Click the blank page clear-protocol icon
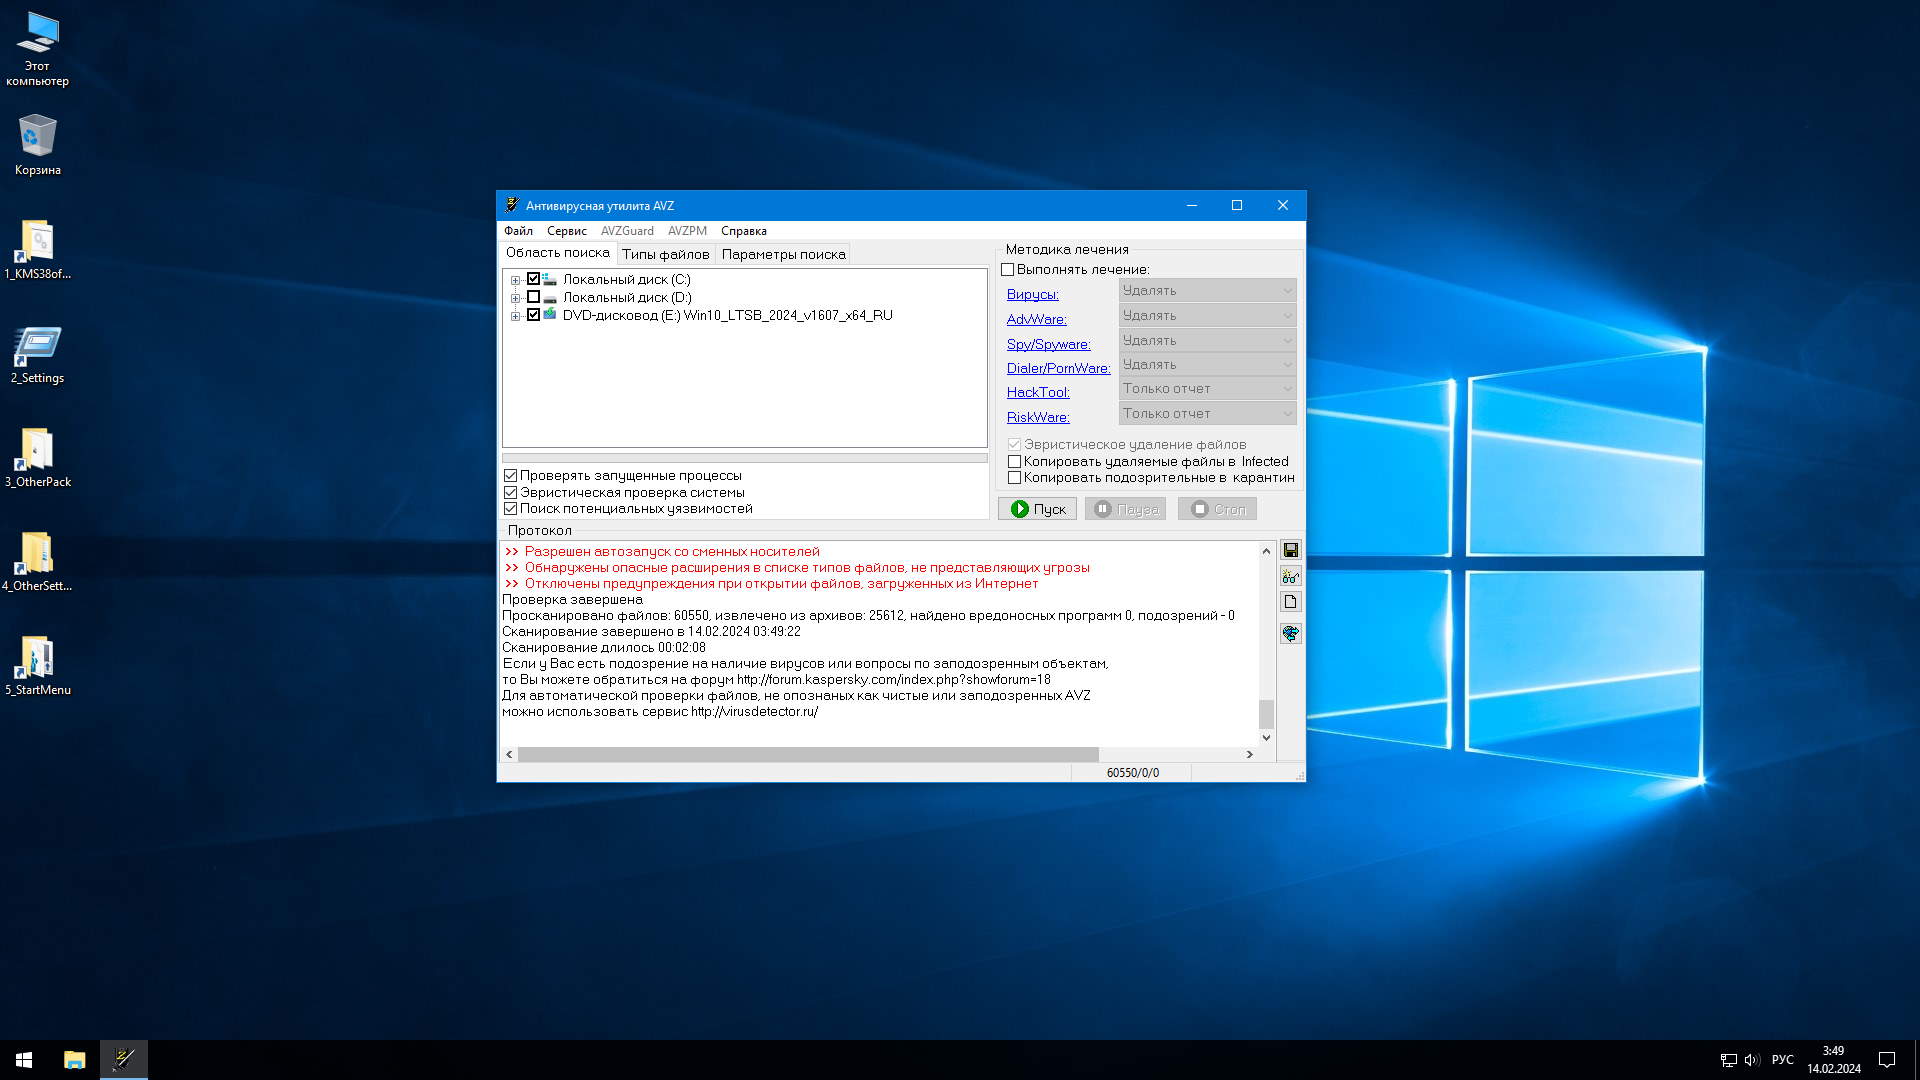 click(x=1290, y=602)
